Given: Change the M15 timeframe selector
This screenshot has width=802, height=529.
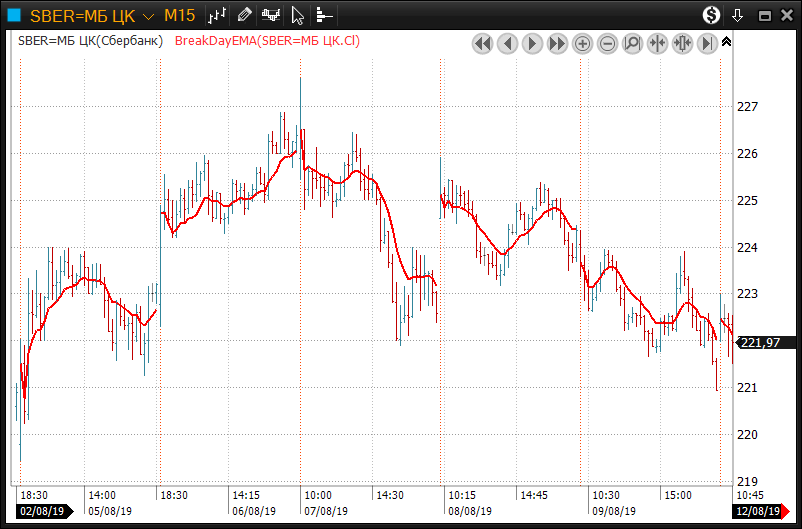Looking at the screenshot, I should point(180,16).
